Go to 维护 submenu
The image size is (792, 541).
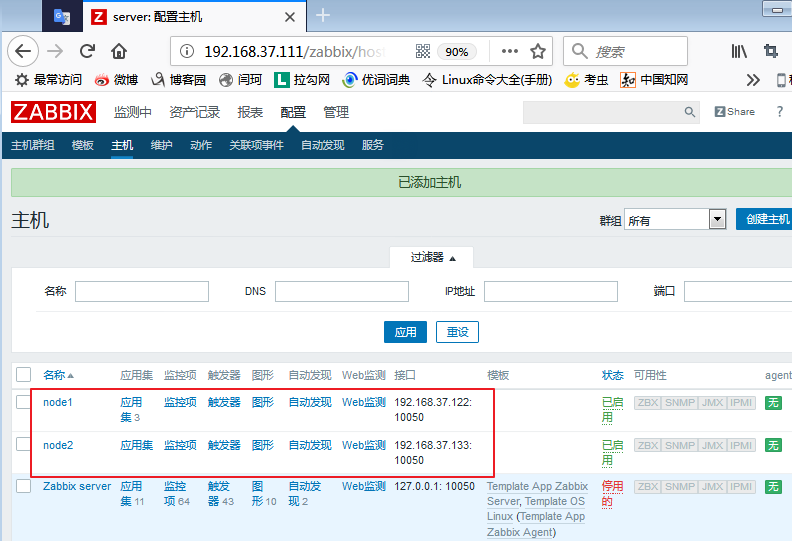161,145
